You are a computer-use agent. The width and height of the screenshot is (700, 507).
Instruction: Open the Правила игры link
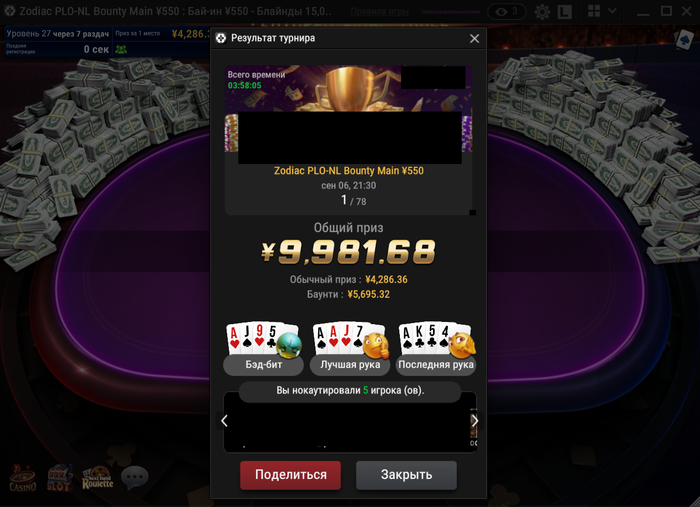379,12
